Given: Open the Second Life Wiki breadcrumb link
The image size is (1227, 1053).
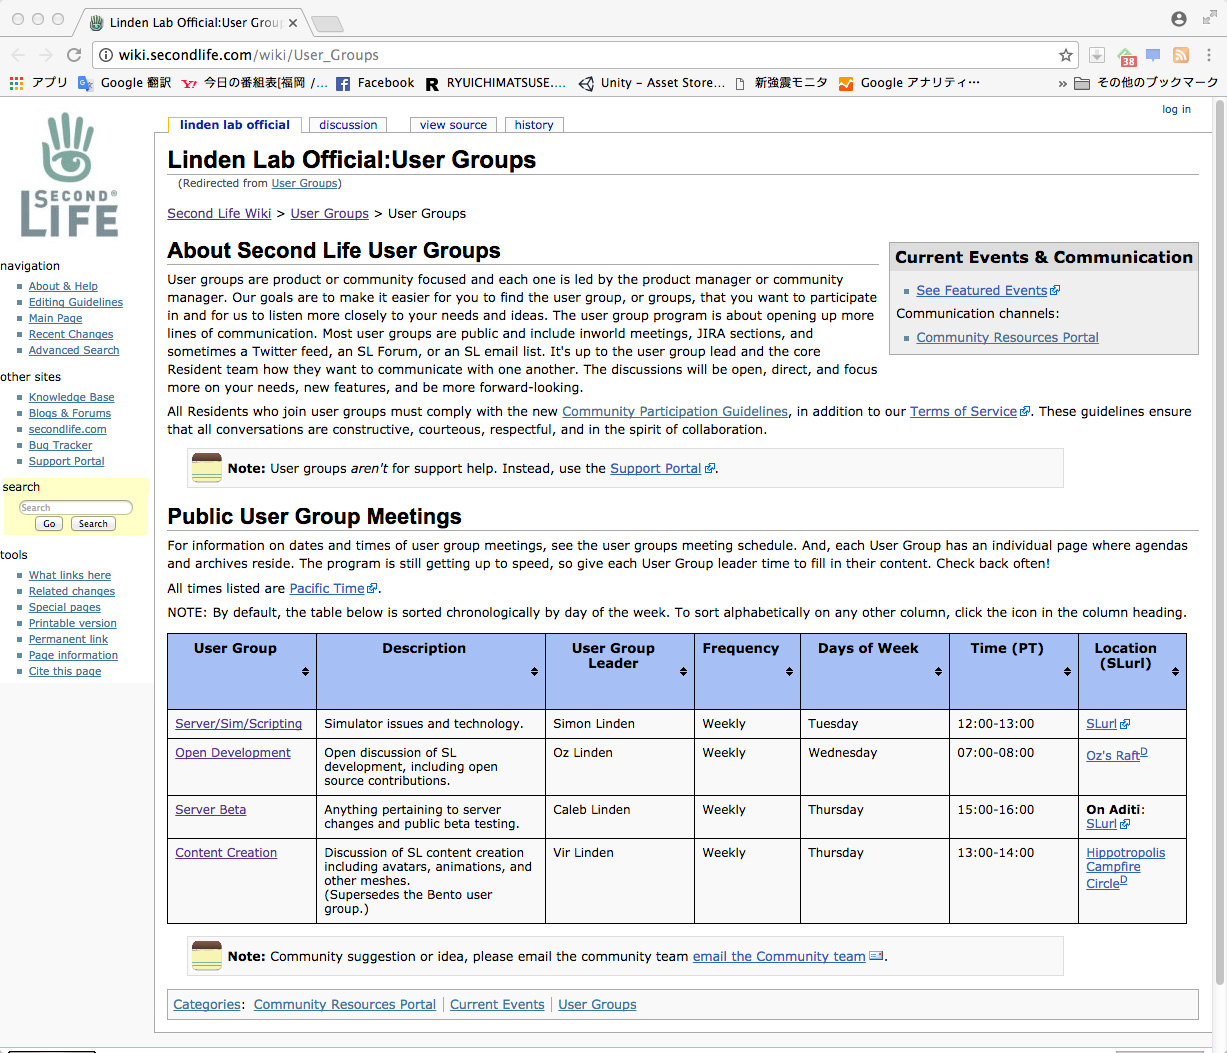Looking at the screenshot, I should click(219, 213).
